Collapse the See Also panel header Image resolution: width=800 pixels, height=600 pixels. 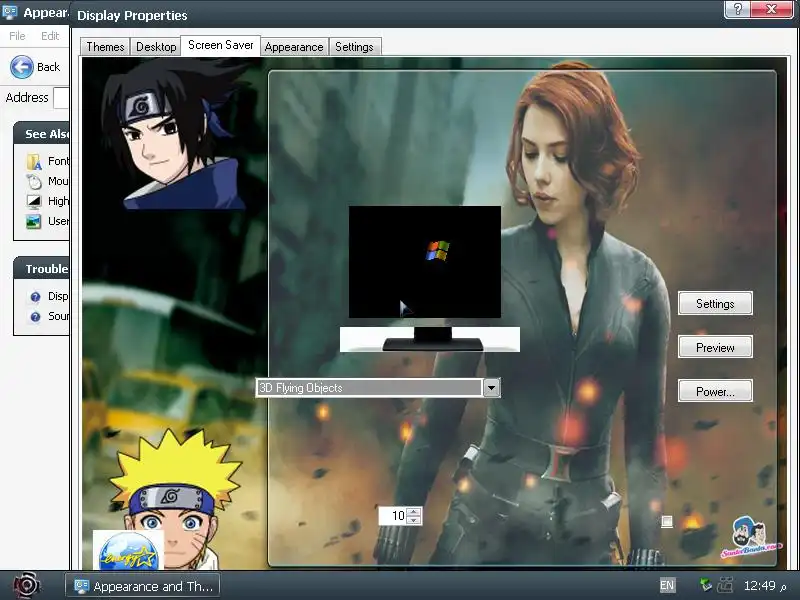41,134
